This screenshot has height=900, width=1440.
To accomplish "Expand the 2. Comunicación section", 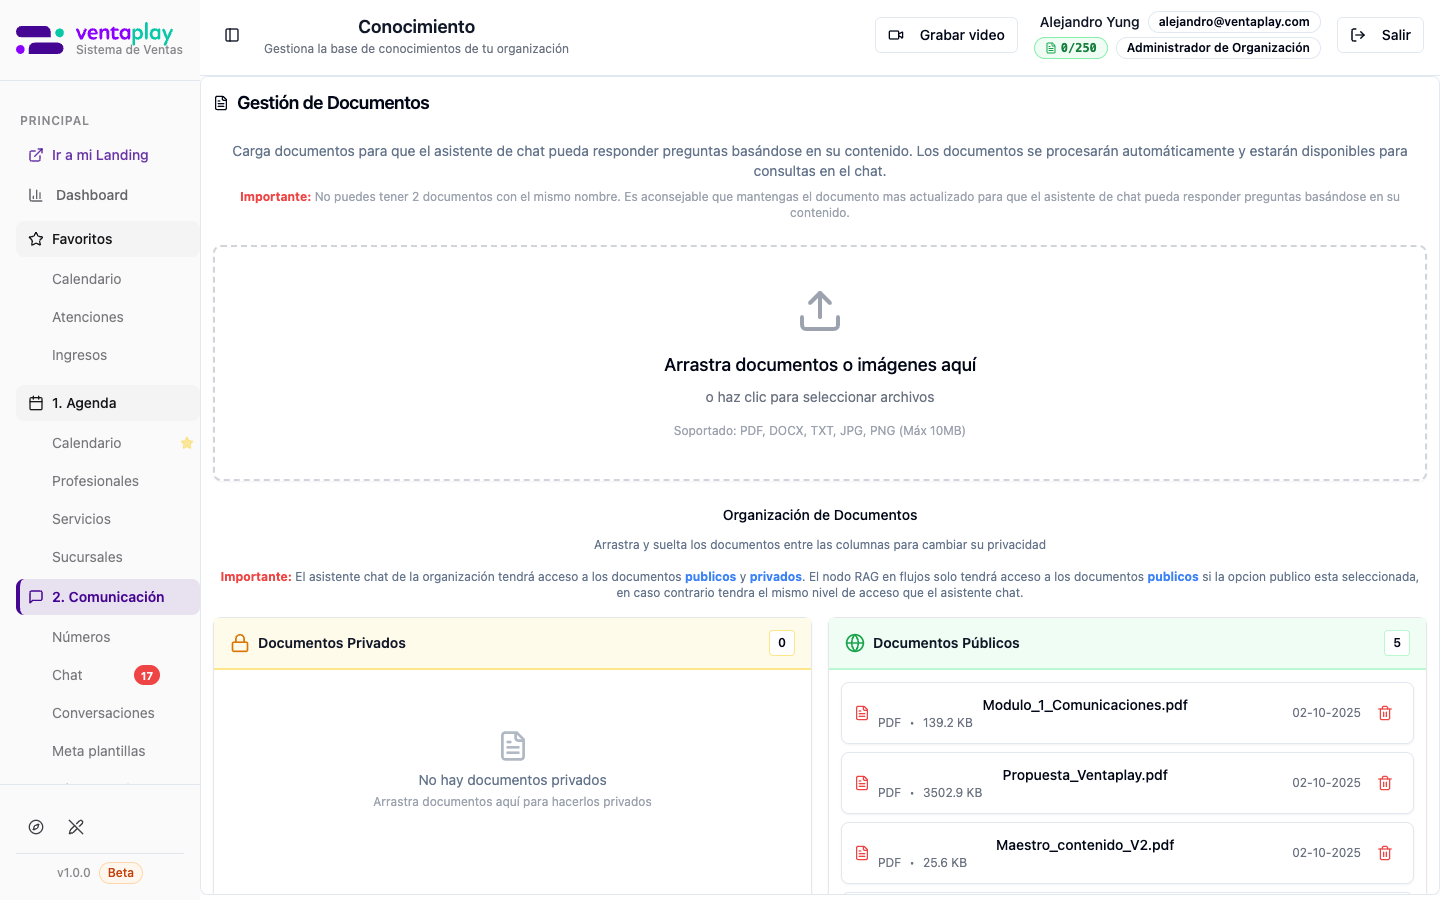I will tap(107, 597).
